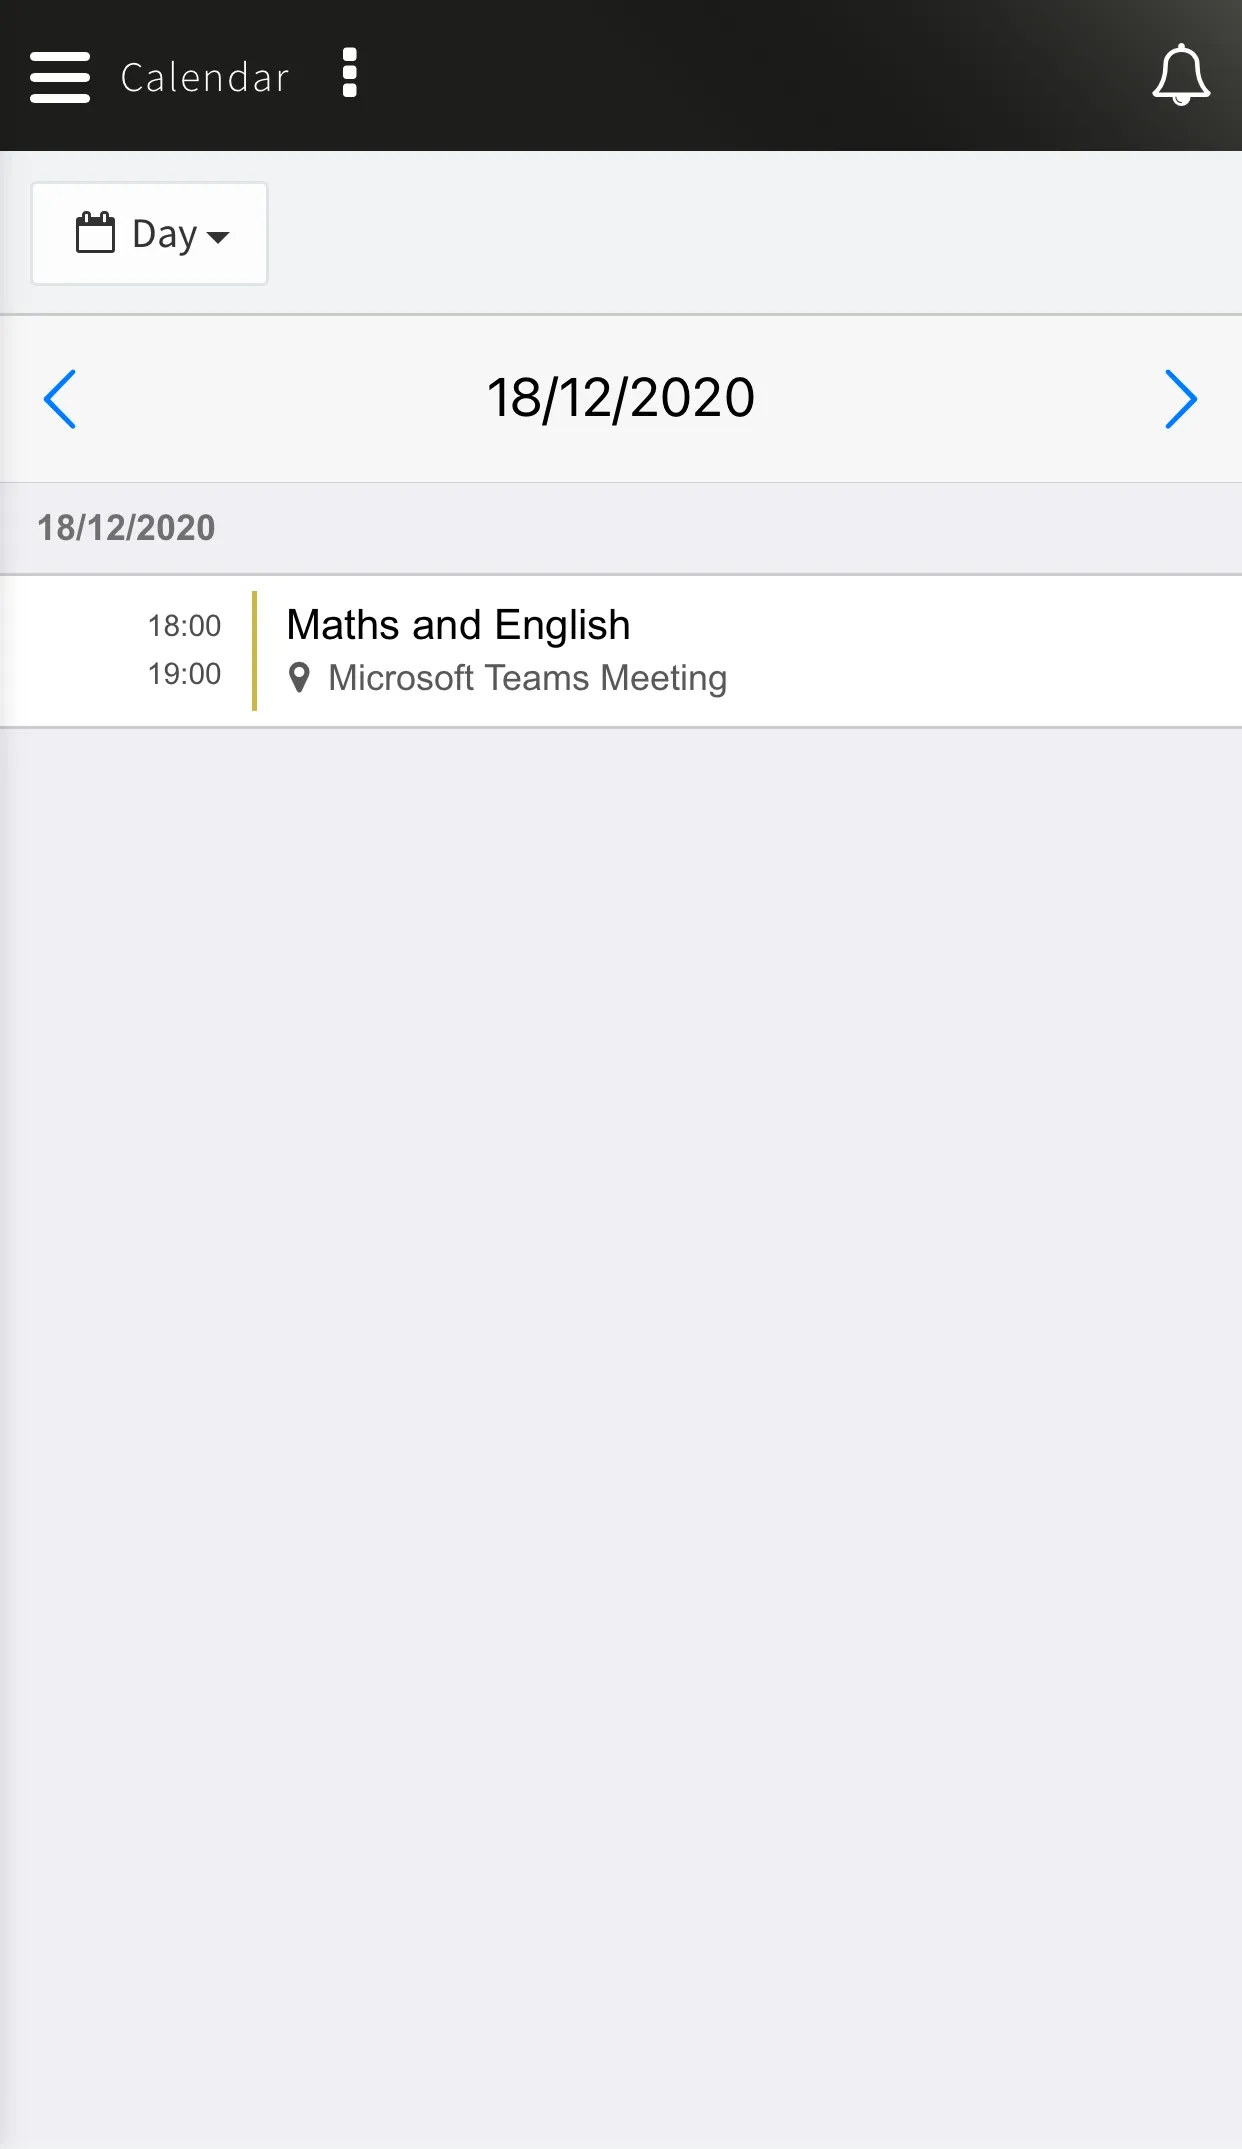Image resolution: width=1242 pixels, height=2149 pixels.
Task: Select the Maths and English event
Action: click(457, 624)
